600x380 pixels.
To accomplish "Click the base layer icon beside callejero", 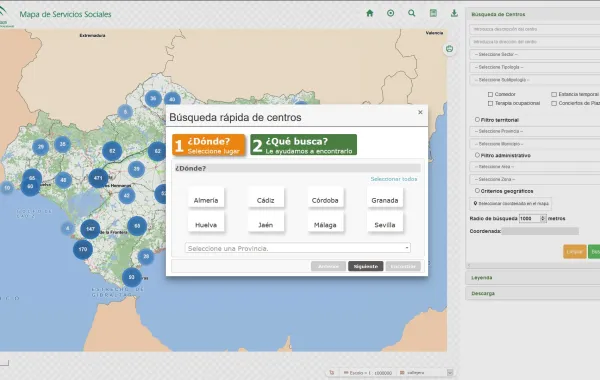I will (x=402, y=372).
